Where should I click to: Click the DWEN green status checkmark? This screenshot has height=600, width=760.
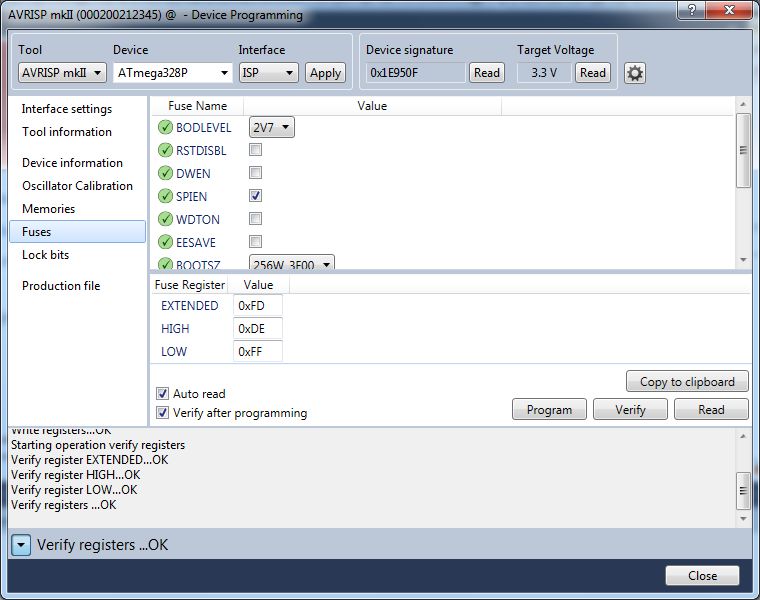[165, 173]
